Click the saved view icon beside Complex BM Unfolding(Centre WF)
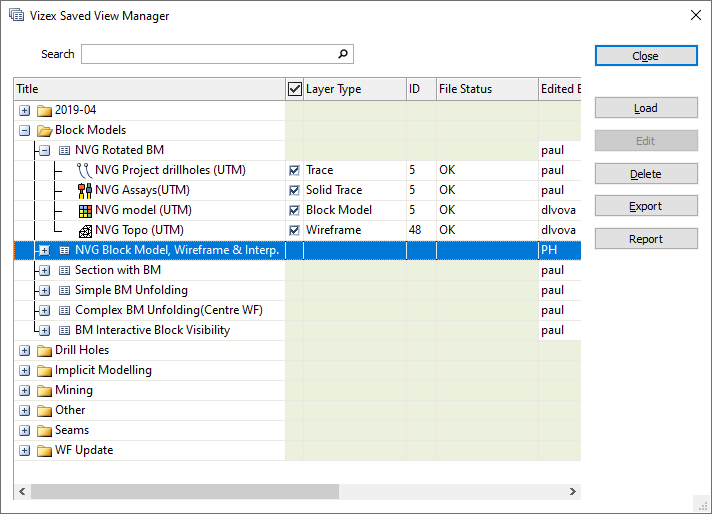712x516 pixels. (64, 310)
